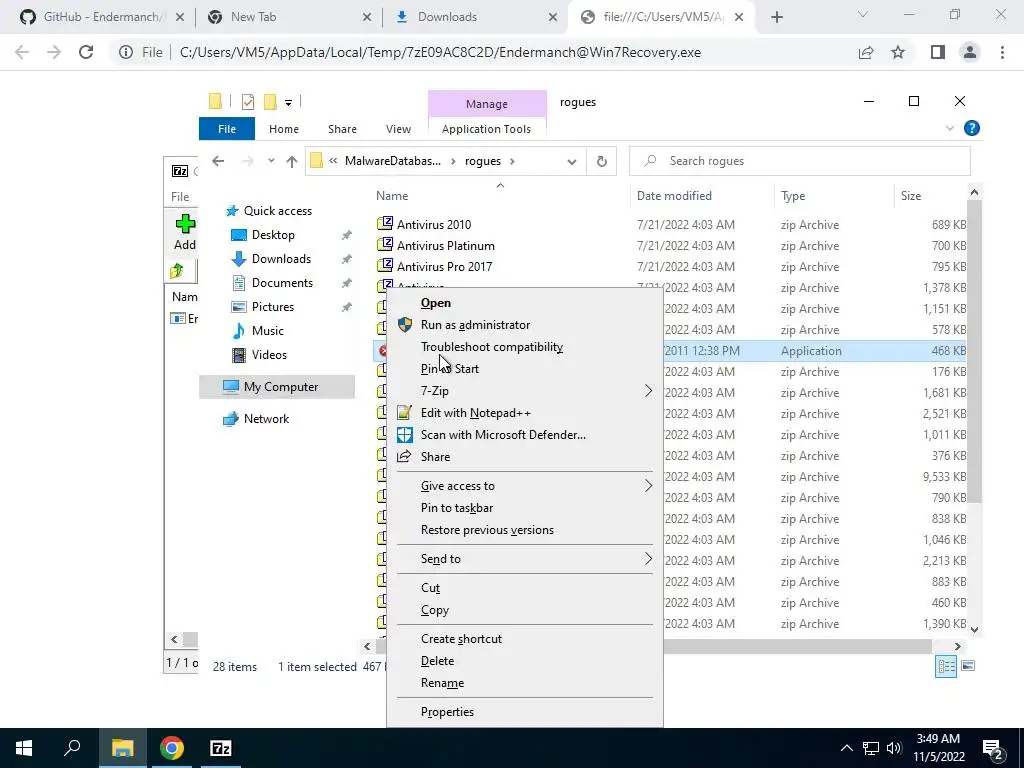The image size is (1024, 768).
Task: Go up one folder level in Explorer
Action: pyautogui.click(x=291, y=161)
